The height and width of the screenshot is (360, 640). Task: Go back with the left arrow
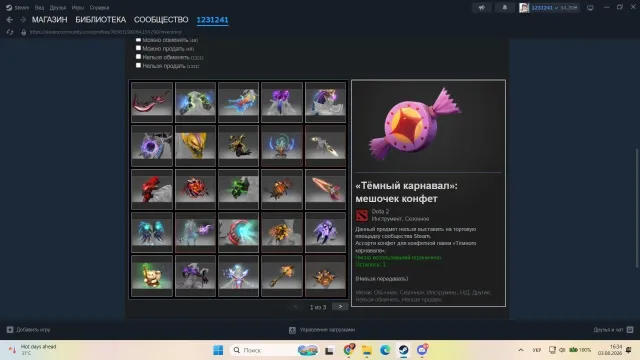[9, 20]
